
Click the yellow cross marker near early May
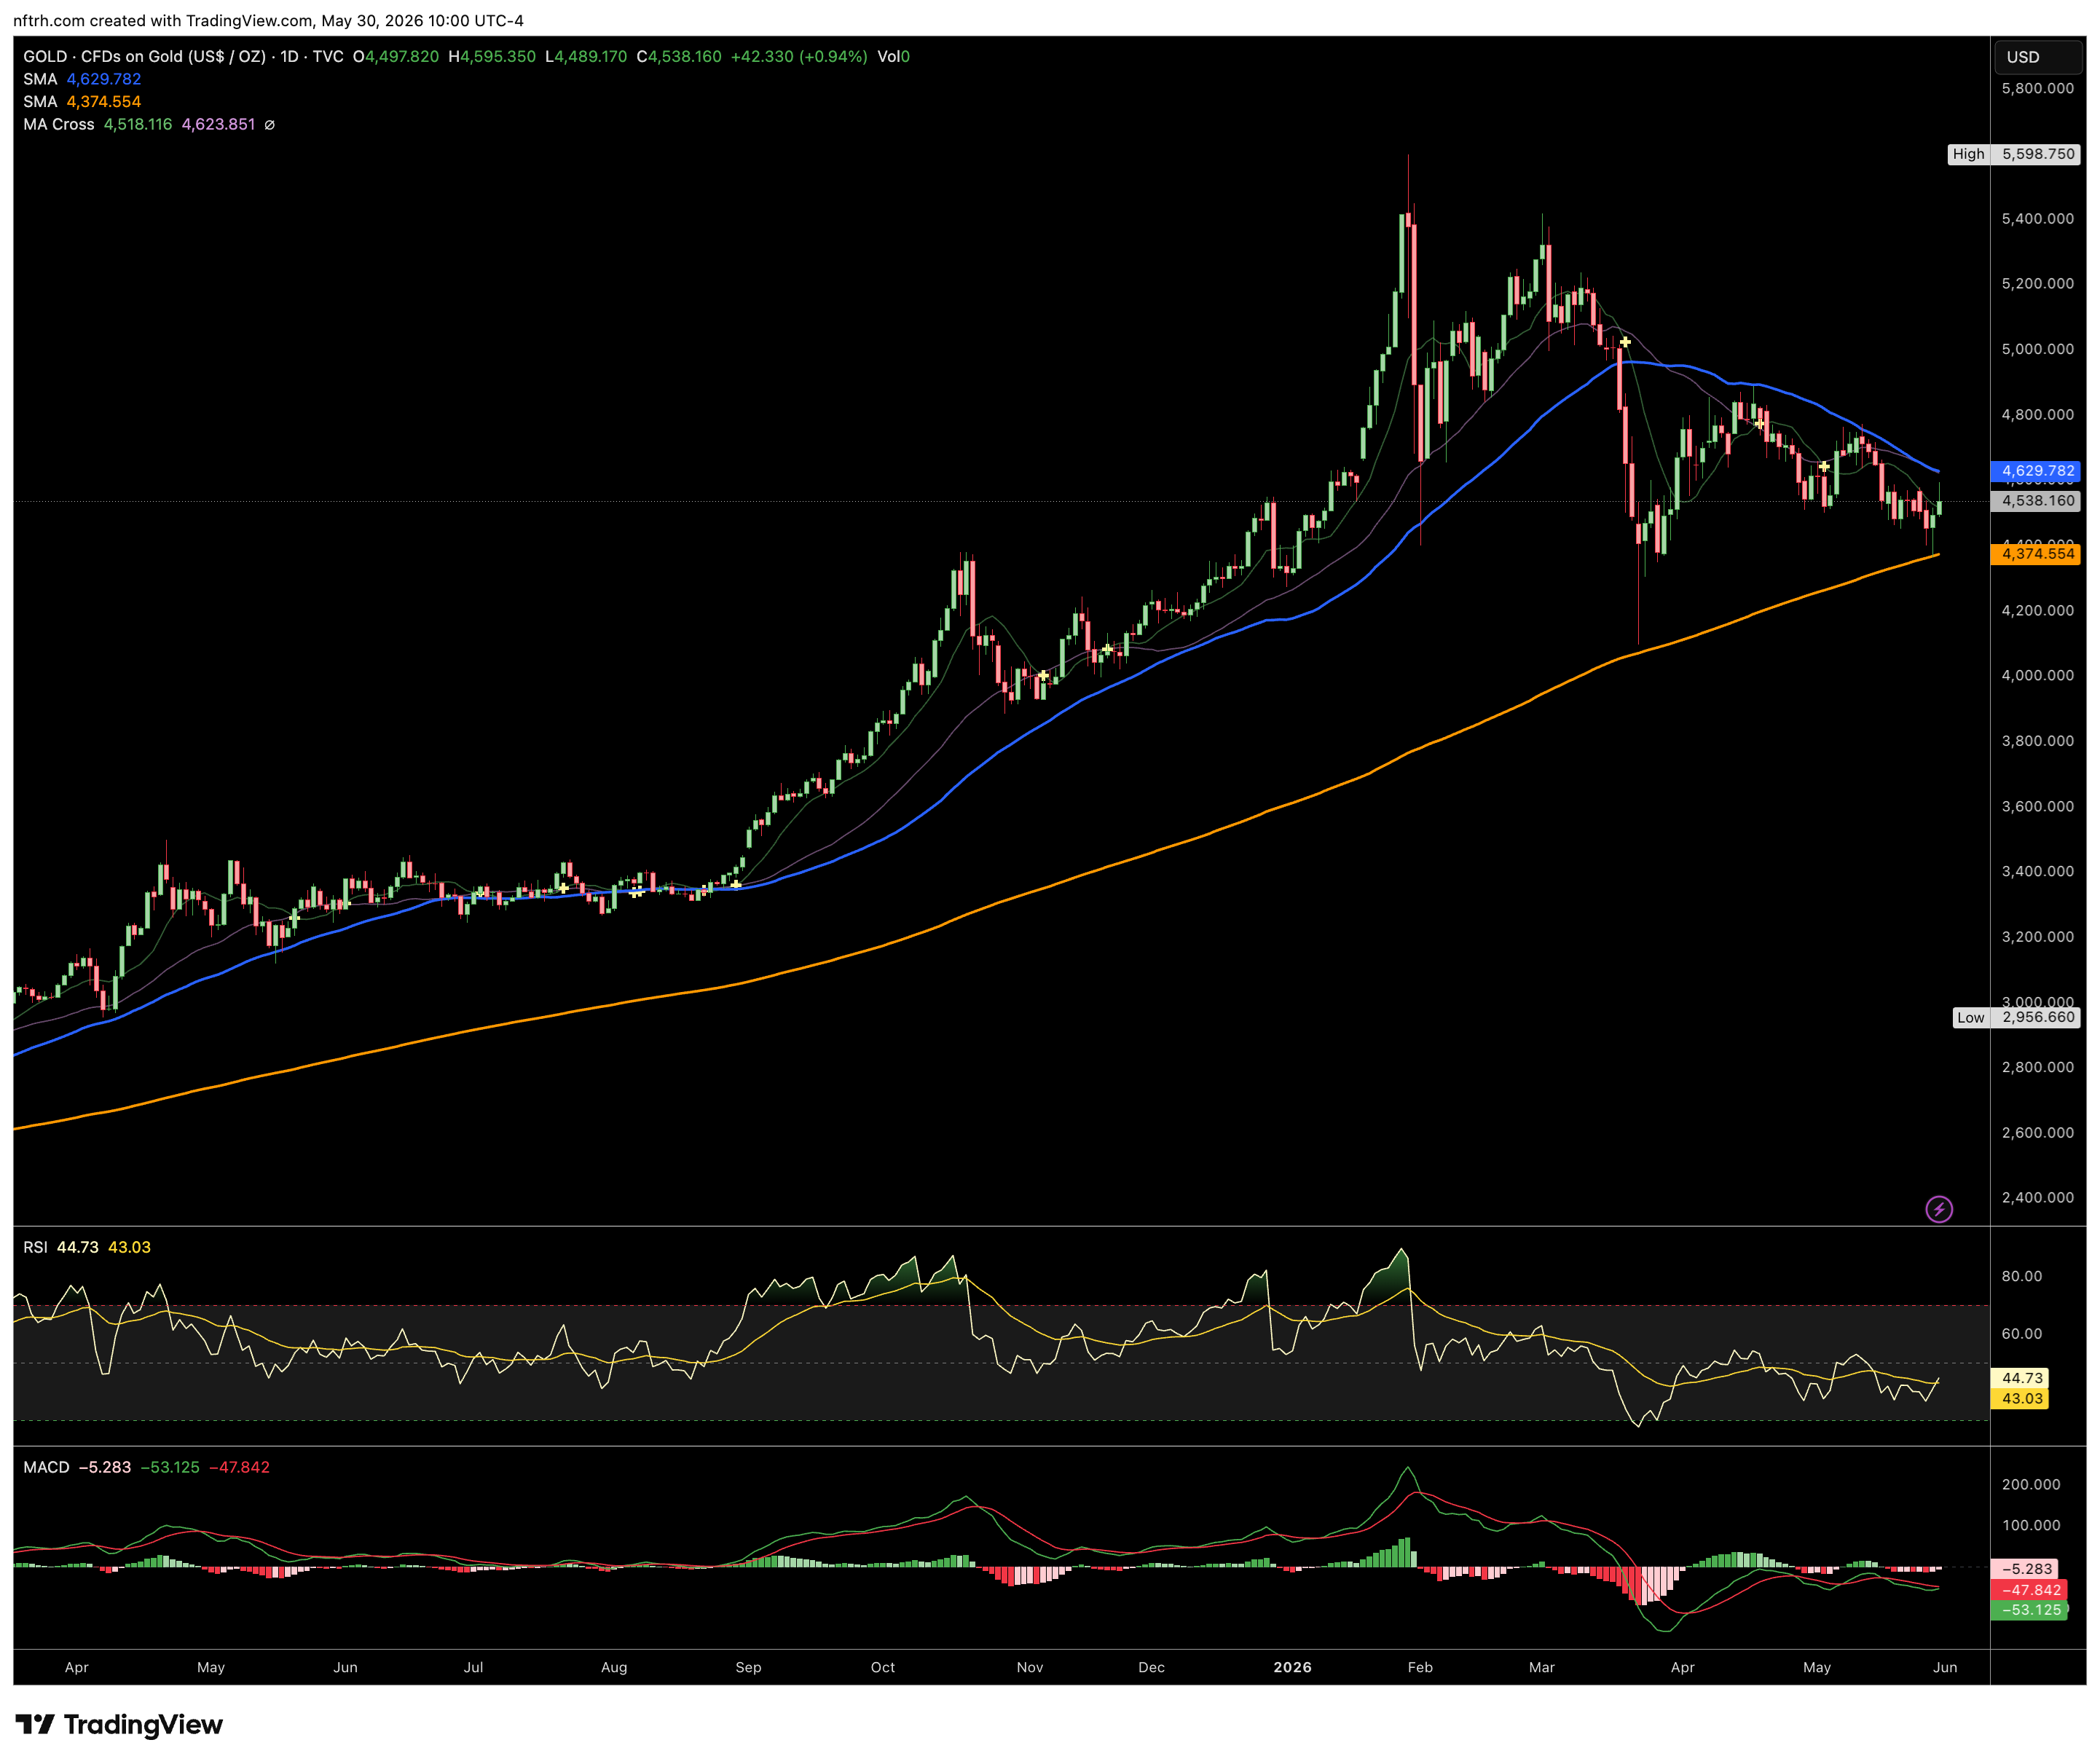point(1824,467)
